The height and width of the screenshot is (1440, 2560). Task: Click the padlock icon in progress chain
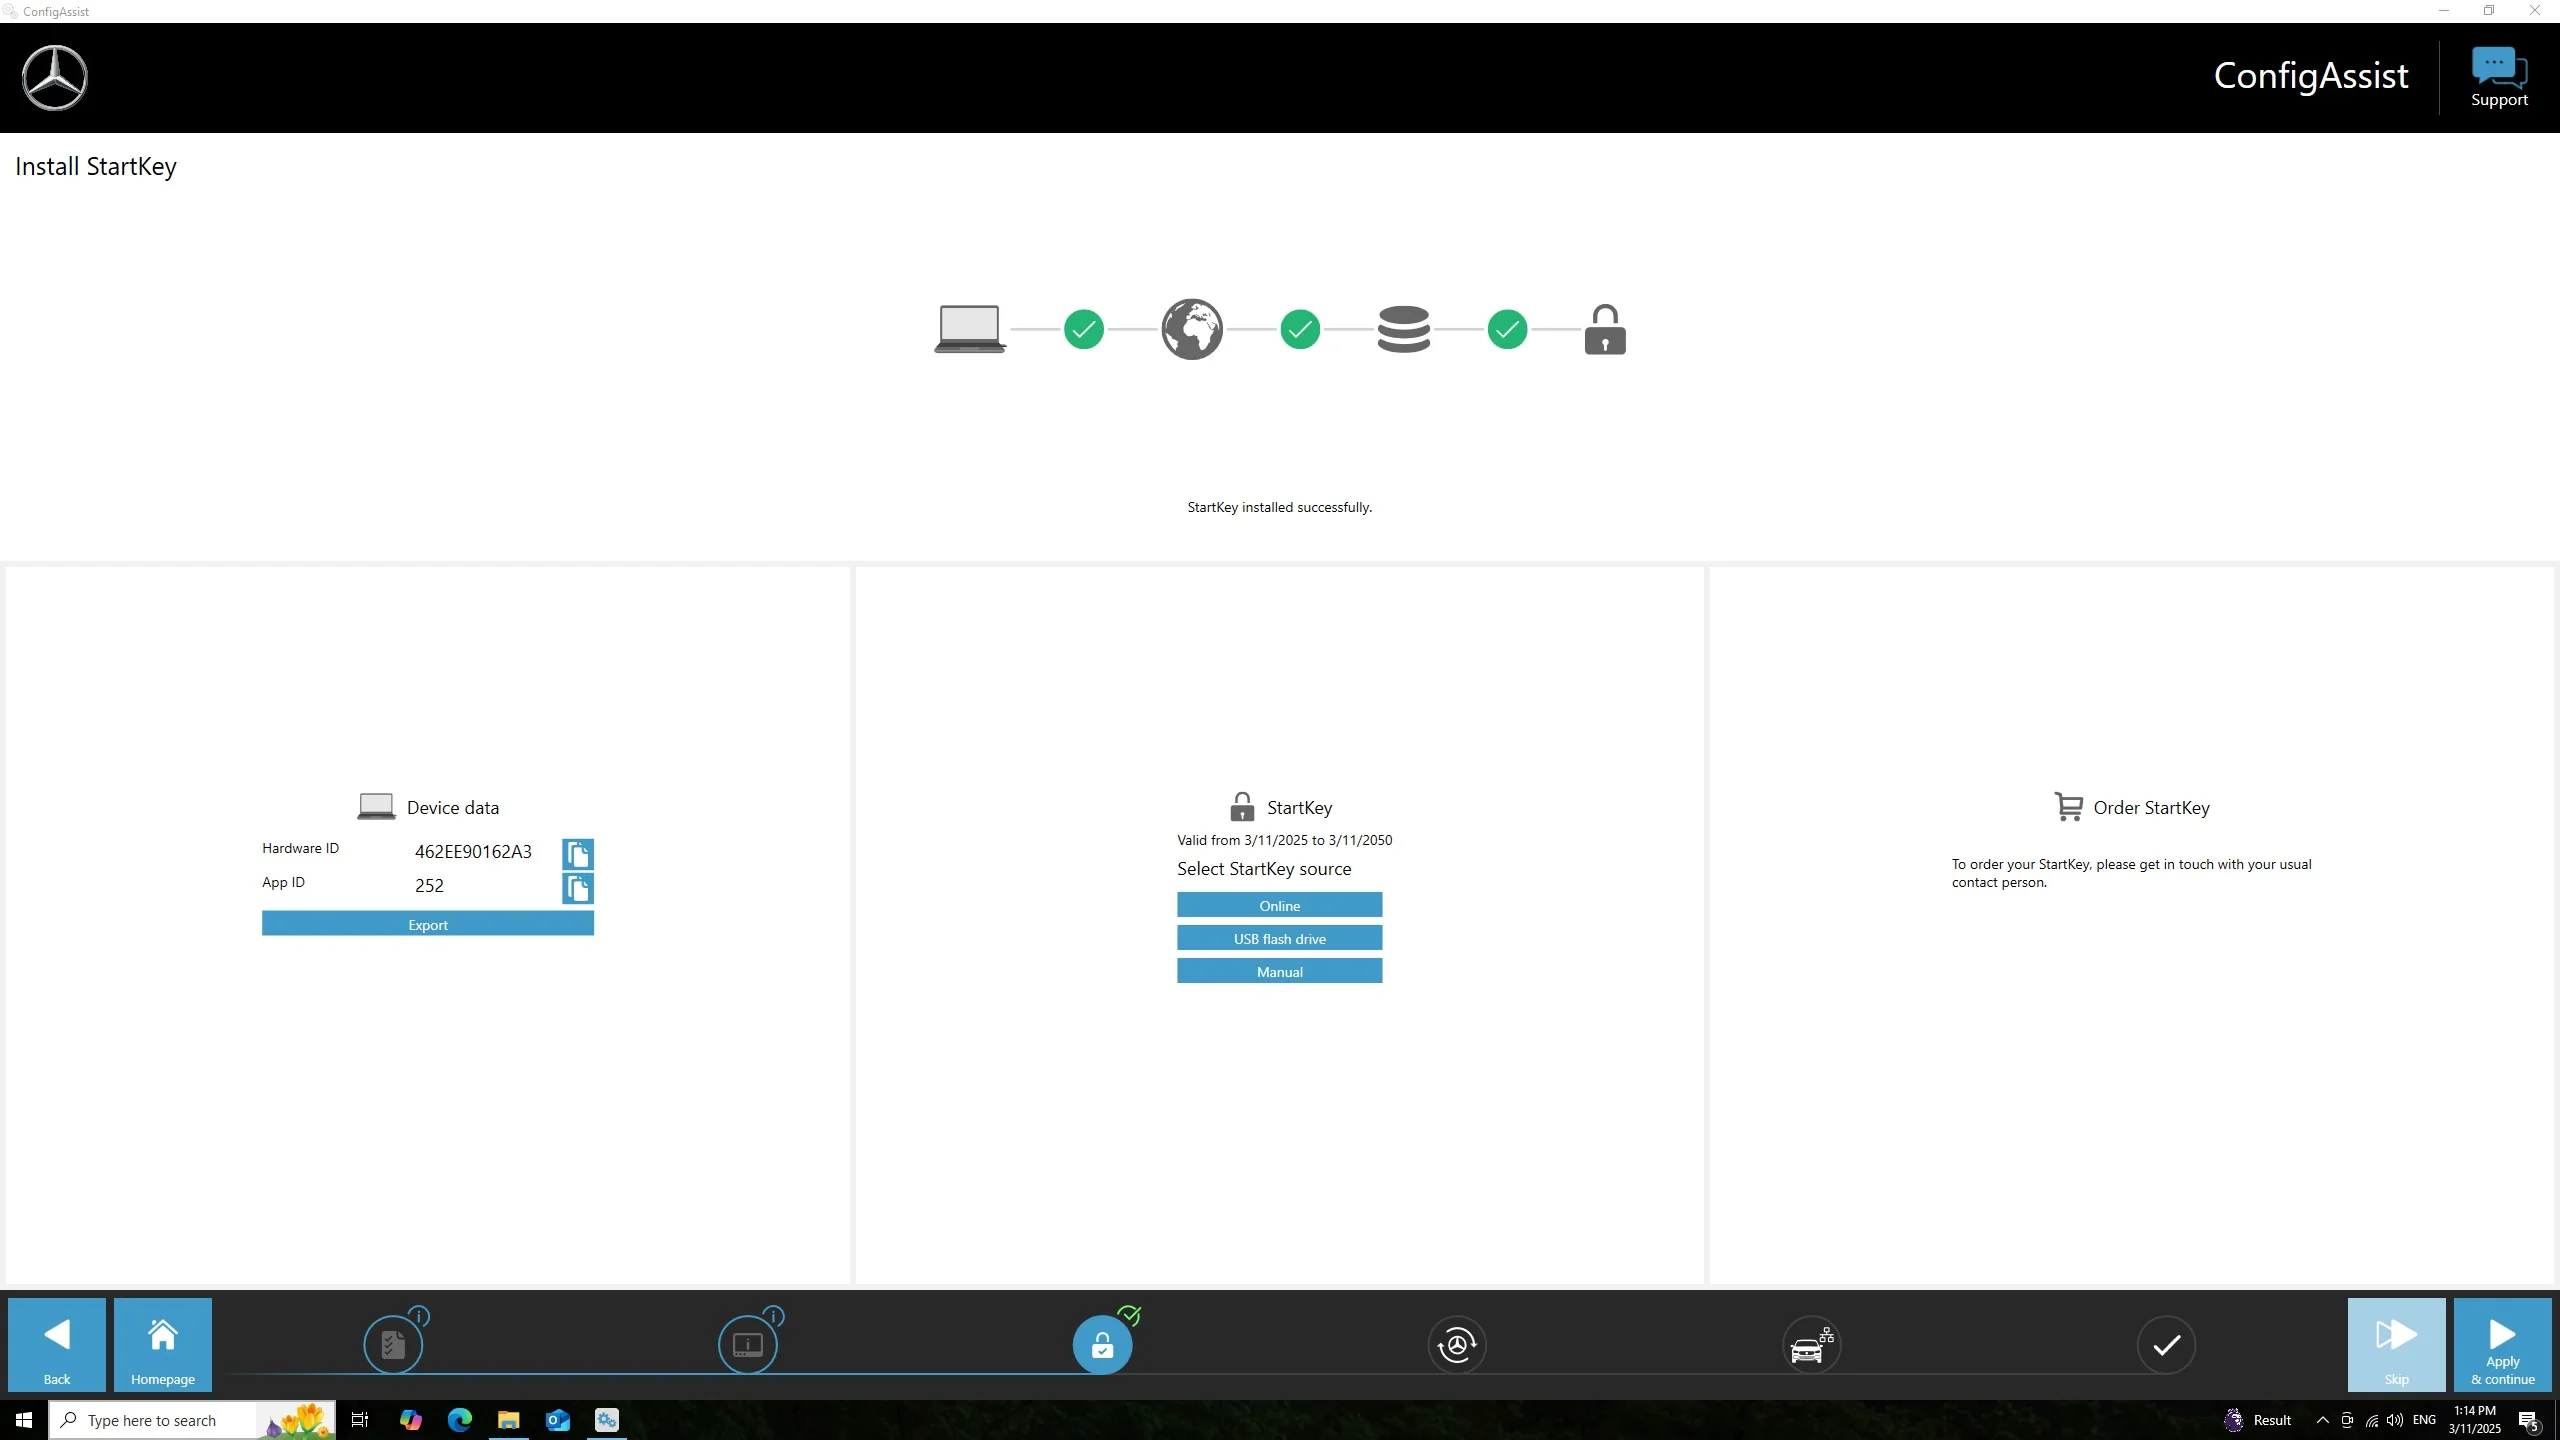[1605, 329]
